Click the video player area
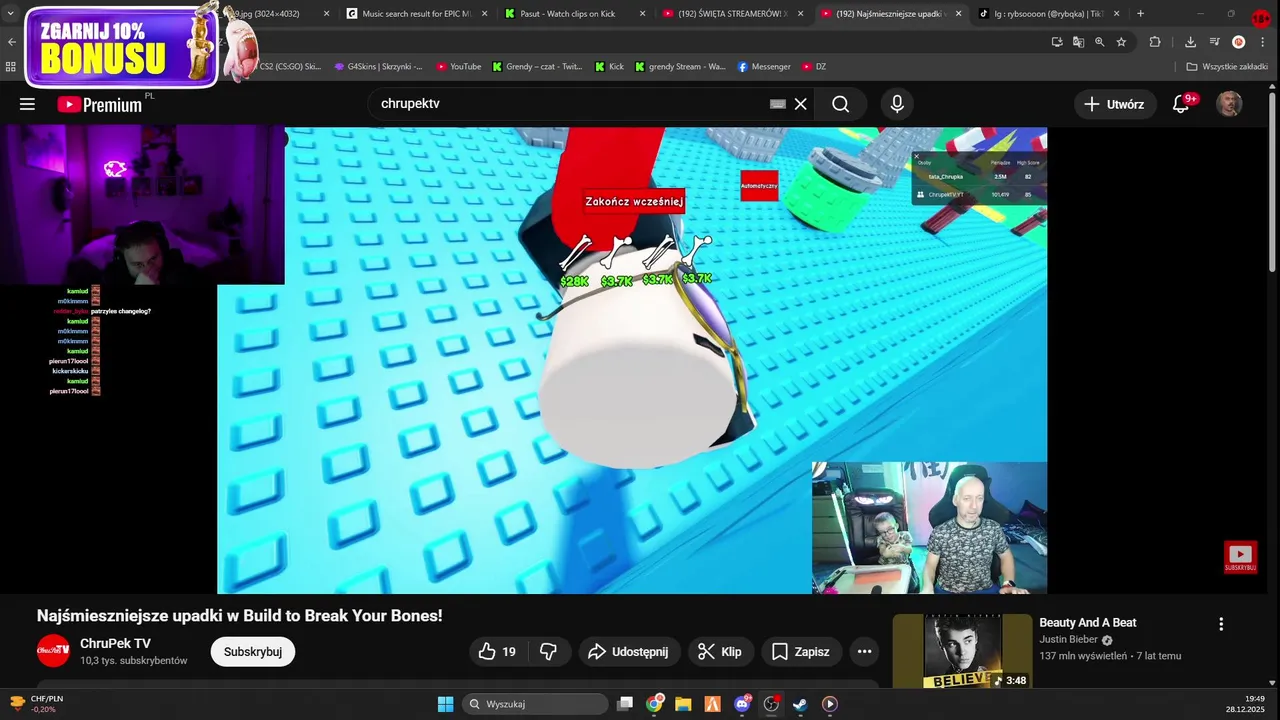 632,360
